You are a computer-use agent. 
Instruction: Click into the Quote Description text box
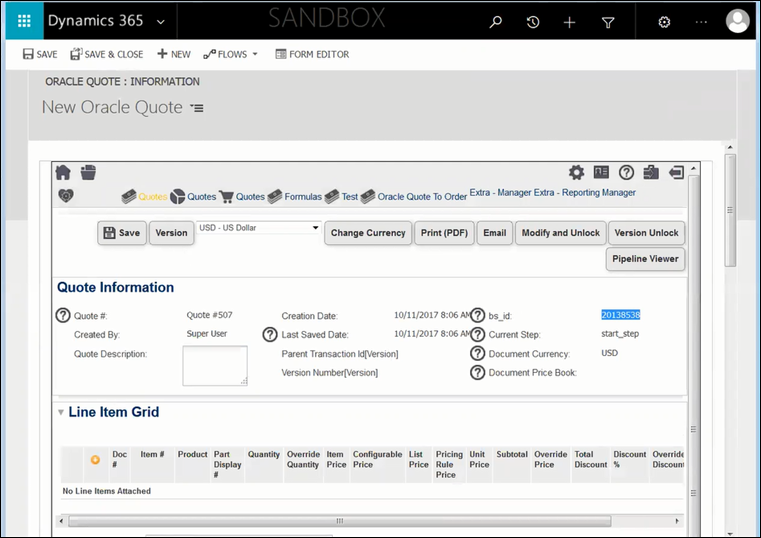(x=215, y=366)
